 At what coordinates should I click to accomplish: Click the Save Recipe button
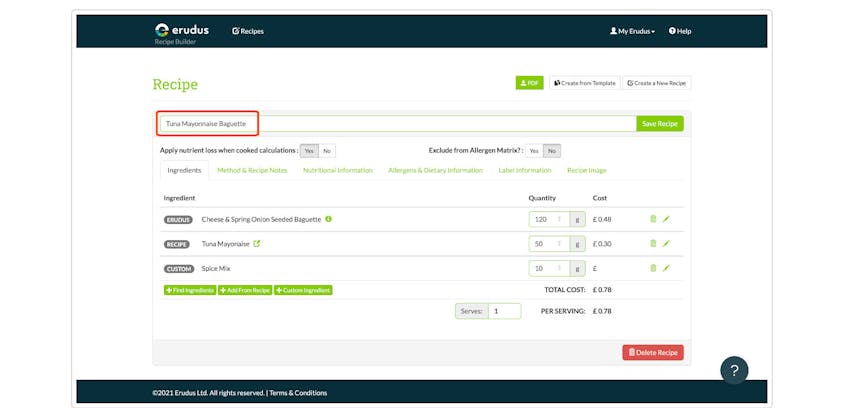click(660, 124)
